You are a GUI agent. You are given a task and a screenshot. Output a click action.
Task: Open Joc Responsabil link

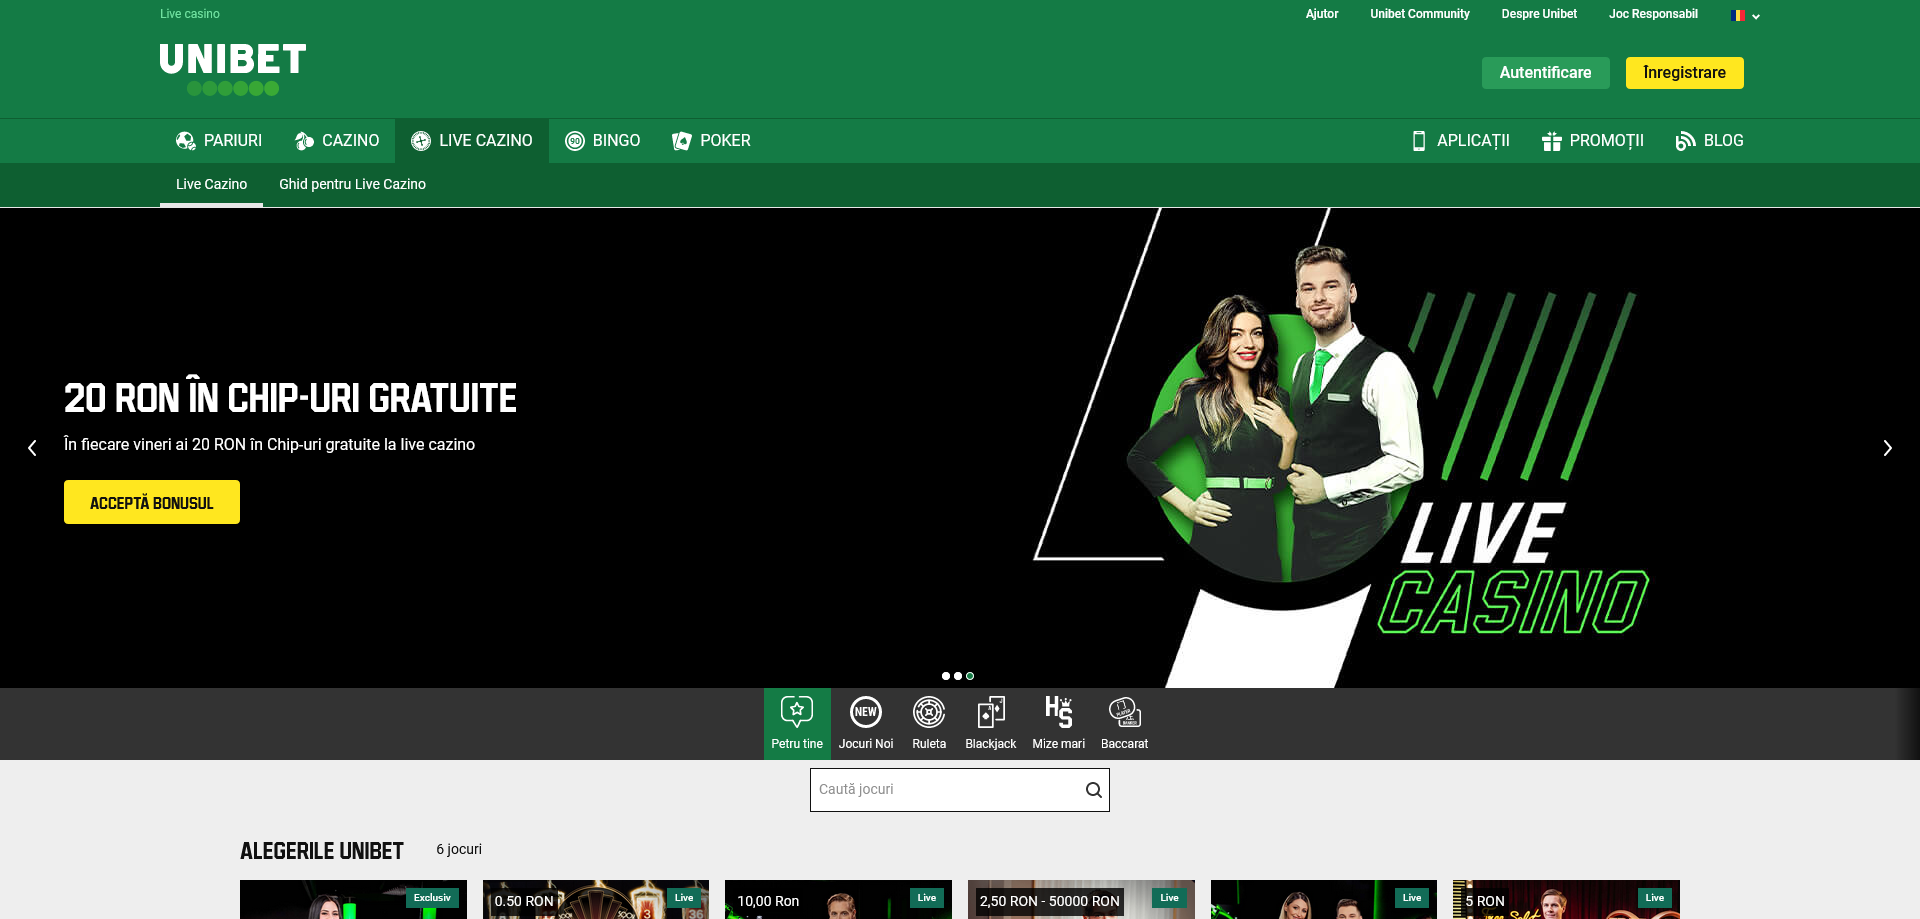pyautogui.click(x=1653, y=14)
